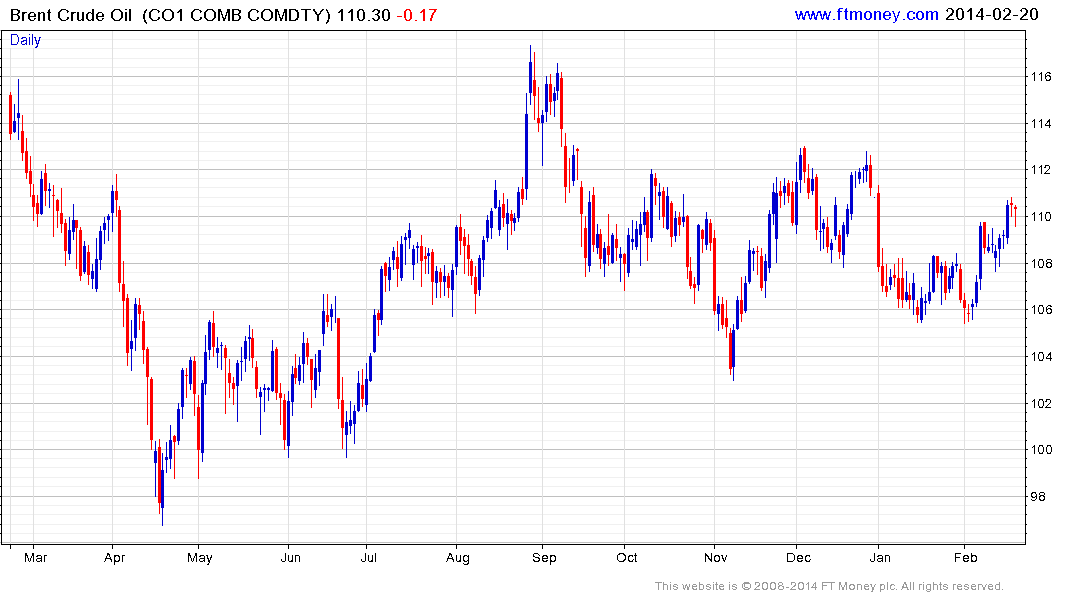Click the 100 price axis label
The height and width of the screenshot is (600, 1075).
(1041, 450)
